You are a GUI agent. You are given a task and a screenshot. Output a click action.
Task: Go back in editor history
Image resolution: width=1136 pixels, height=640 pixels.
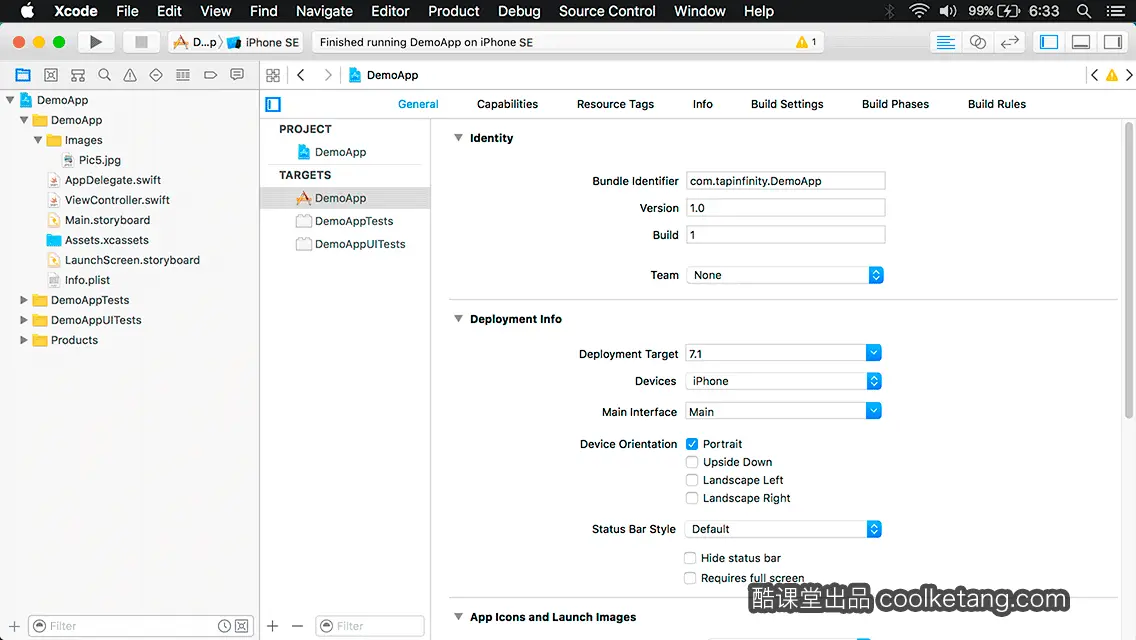click(301, 75)
